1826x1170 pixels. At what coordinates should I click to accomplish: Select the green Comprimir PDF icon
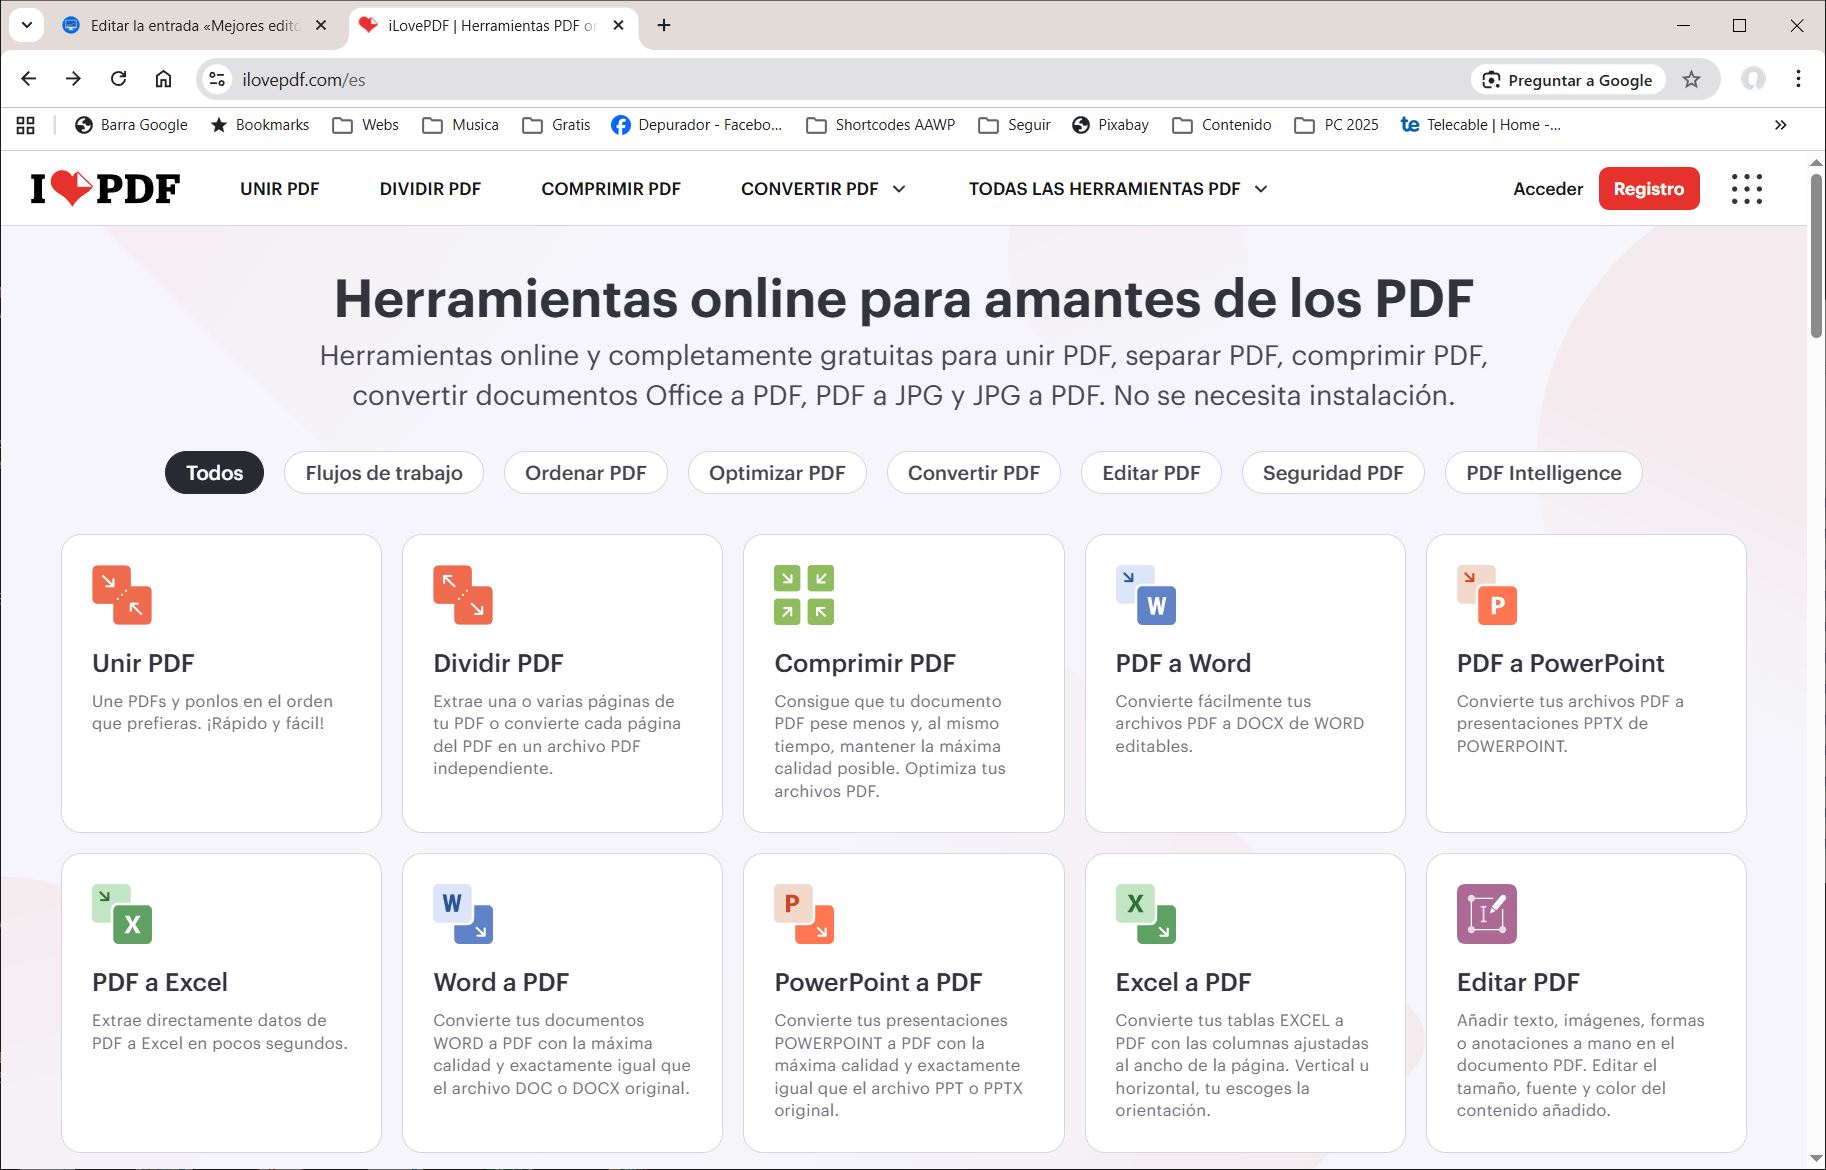(804, 595)
